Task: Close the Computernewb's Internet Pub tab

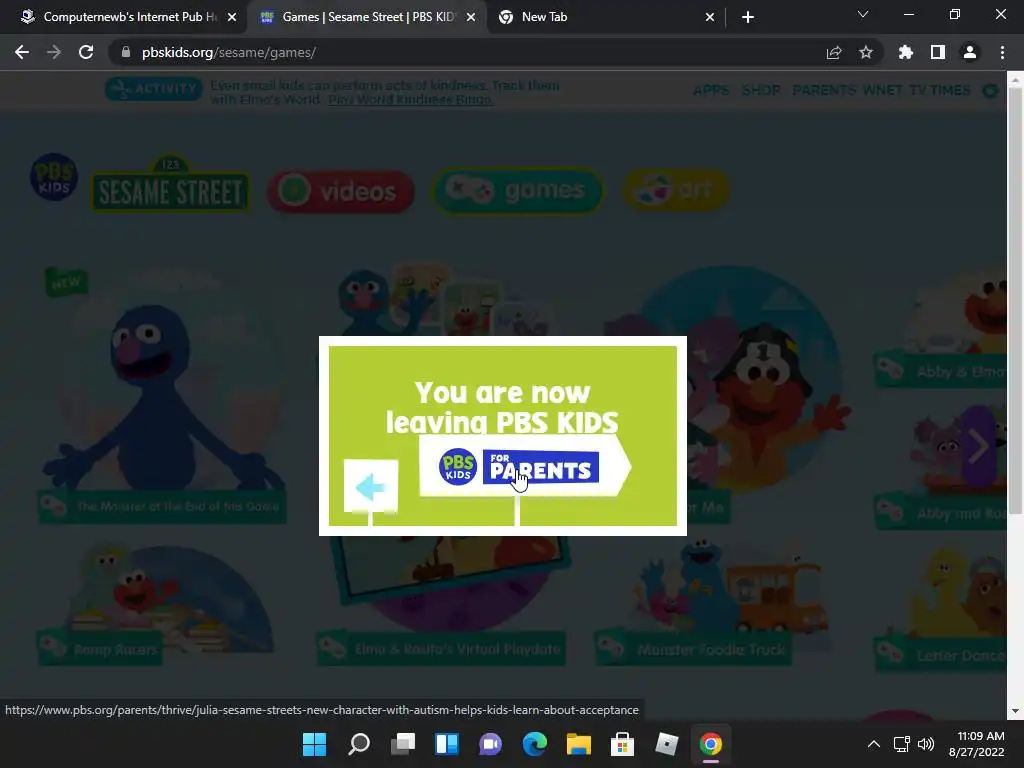Action: (x=232, y=17)
